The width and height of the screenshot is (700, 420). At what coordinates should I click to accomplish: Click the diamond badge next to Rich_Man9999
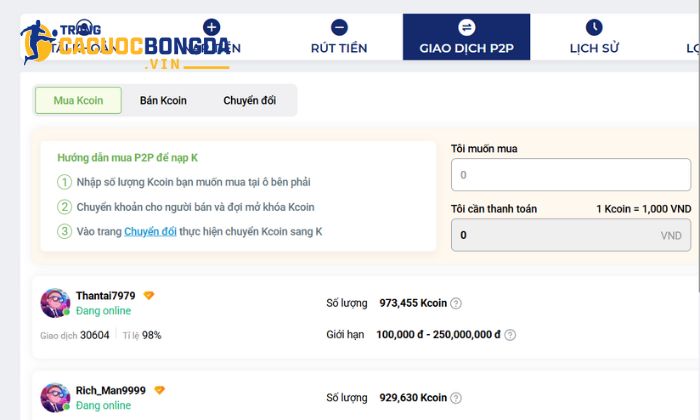point(159,390)
